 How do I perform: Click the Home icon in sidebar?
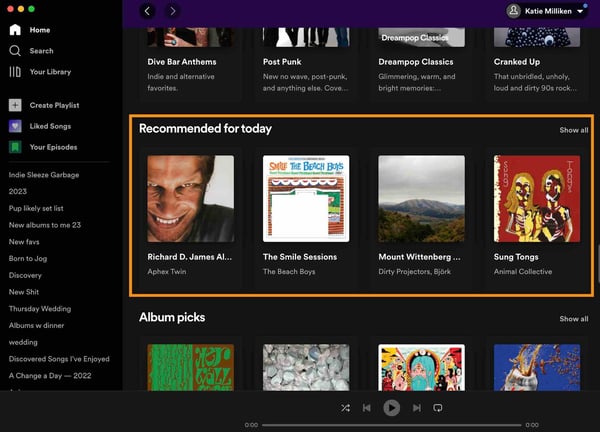15,30
